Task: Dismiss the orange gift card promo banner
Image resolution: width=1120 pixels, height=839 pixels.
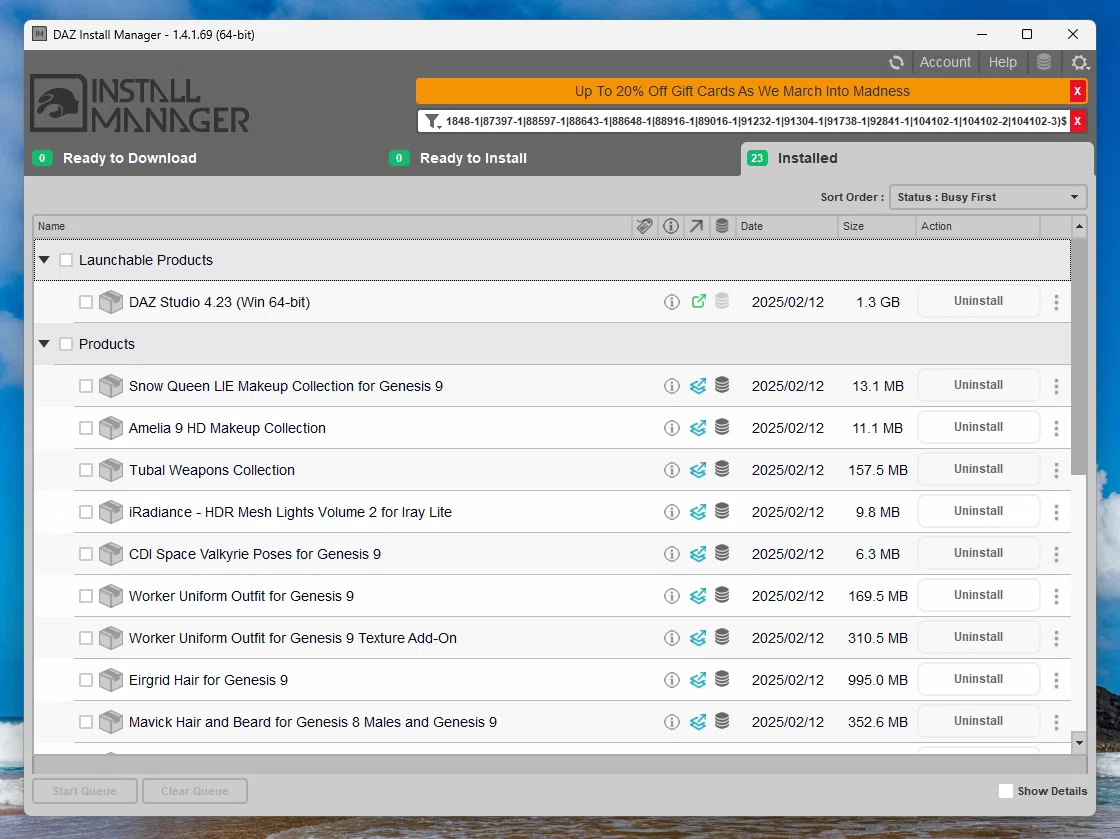Action: point(1077,91)
